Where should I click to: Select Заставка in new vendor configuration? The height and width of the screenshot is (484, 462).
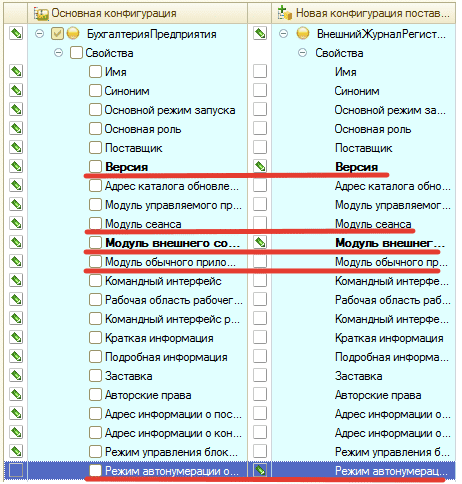click(358, 376)
